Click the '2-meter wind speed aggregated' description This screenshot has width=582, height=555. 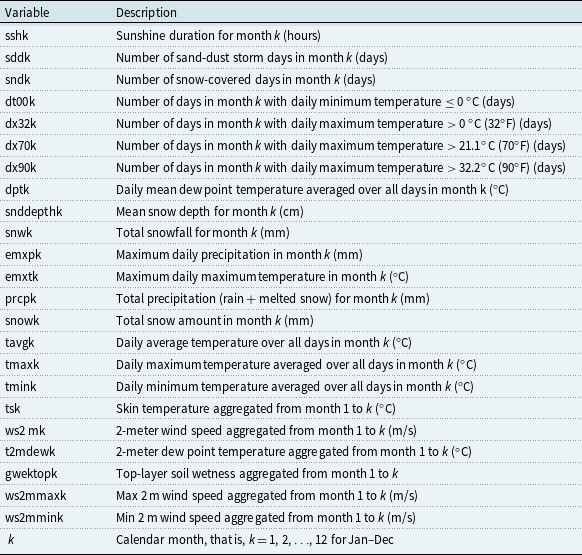click(x=266, y=431)
